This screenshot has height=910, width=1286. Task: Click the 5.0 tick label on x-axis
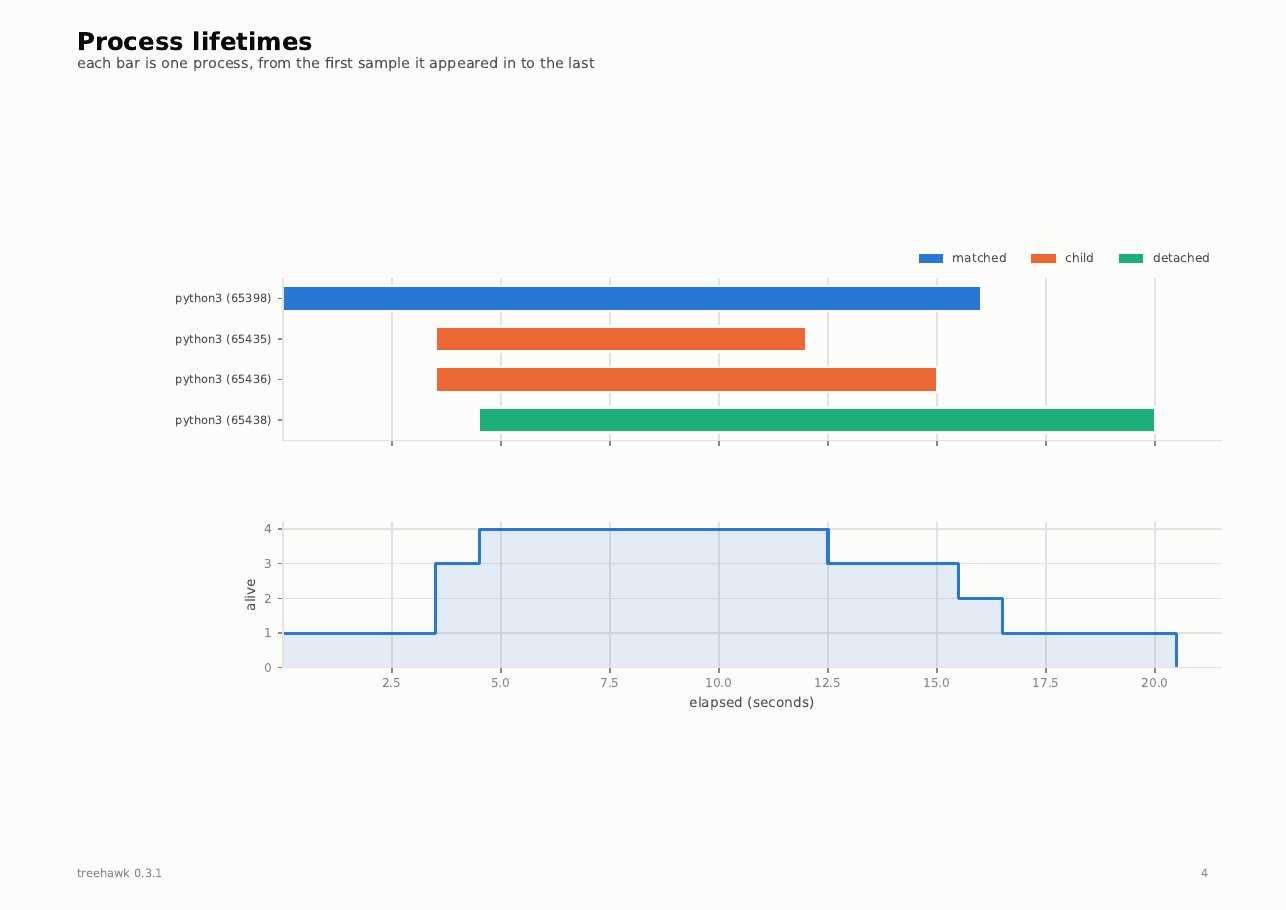click(500, 683)
